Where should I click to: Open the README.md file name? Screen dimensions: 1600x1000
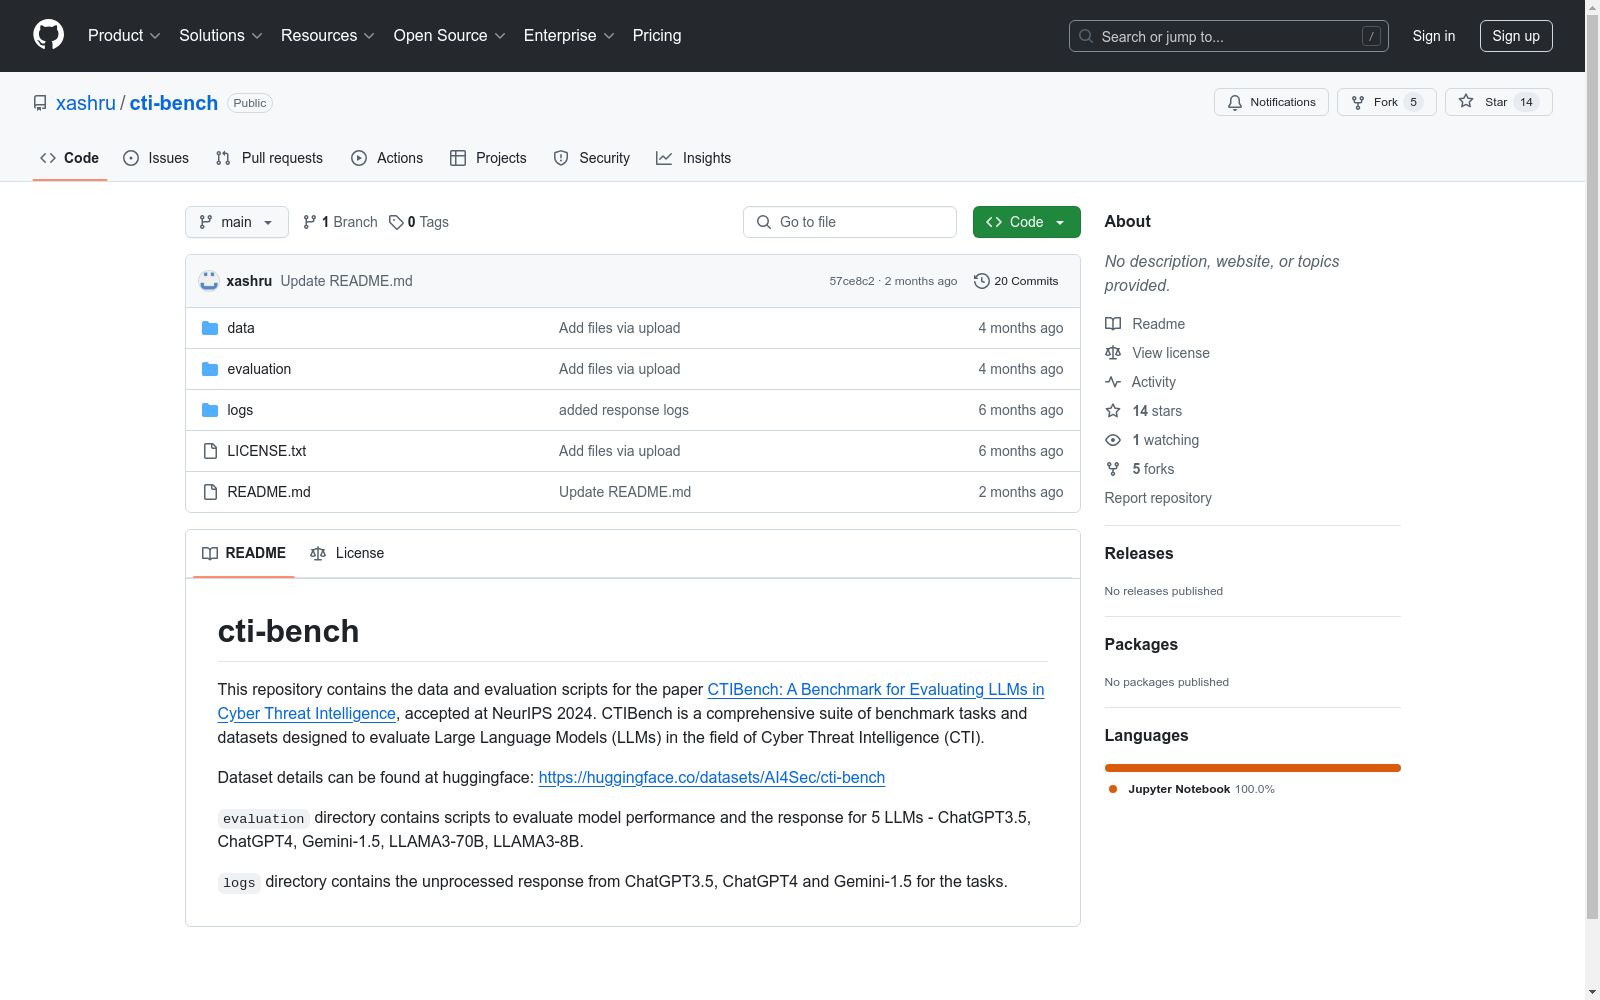click(269, 492)
